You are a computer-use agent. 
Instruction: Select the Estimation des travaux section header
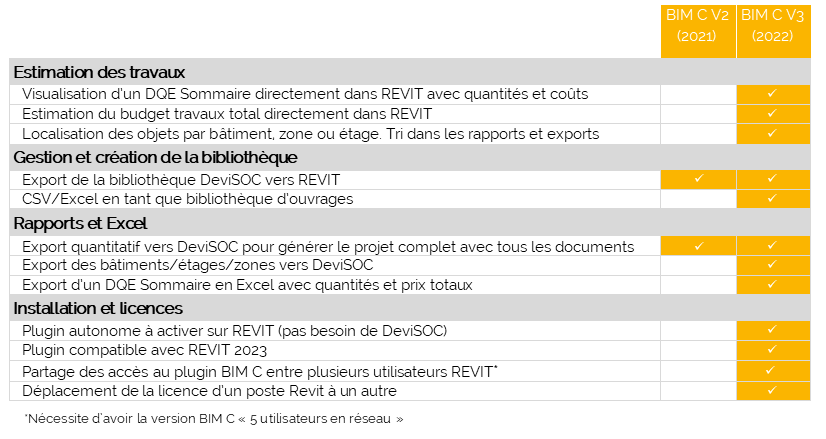coord(99,72)
